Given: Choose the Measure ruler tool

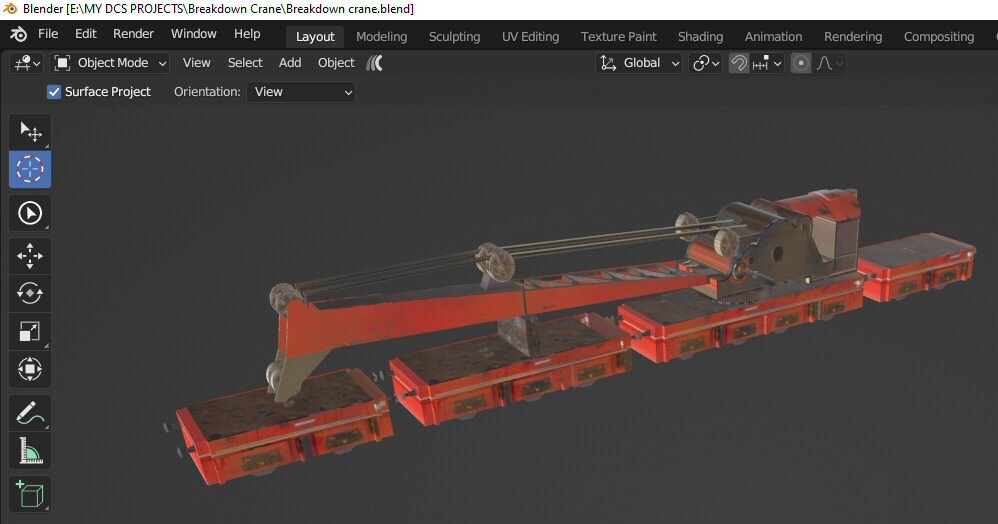Looking at the screenshot, I should coord(30,451).
